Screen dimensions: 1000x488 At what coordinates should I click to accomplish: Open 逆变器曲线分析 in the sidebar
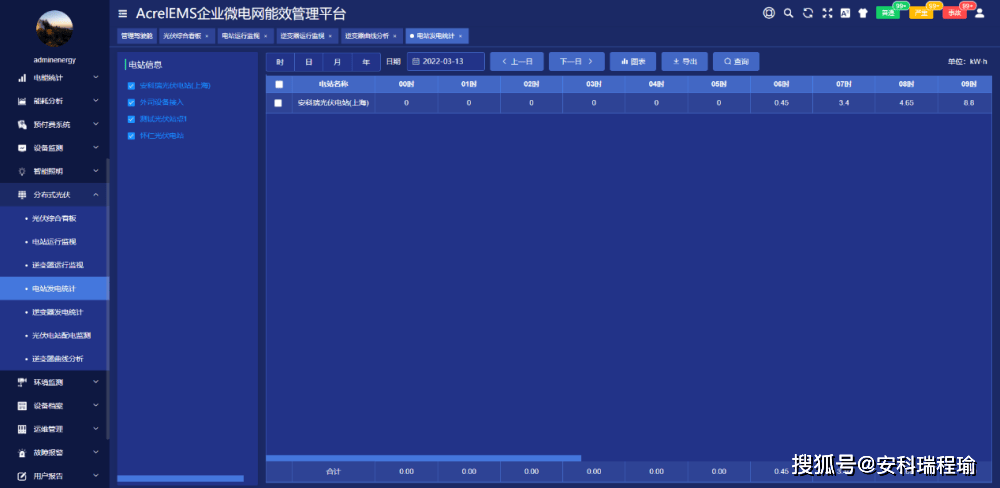[x=54, y=359]
